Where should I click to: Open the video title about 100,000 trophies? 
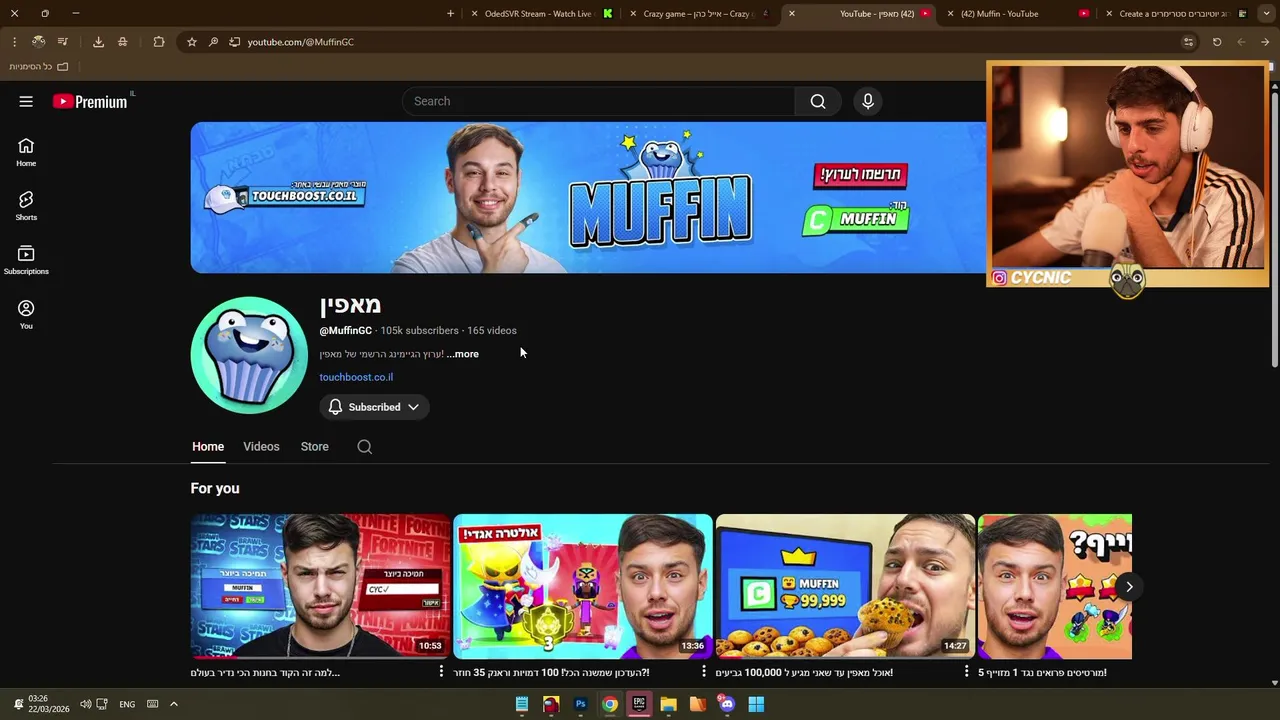coord(804,673)
